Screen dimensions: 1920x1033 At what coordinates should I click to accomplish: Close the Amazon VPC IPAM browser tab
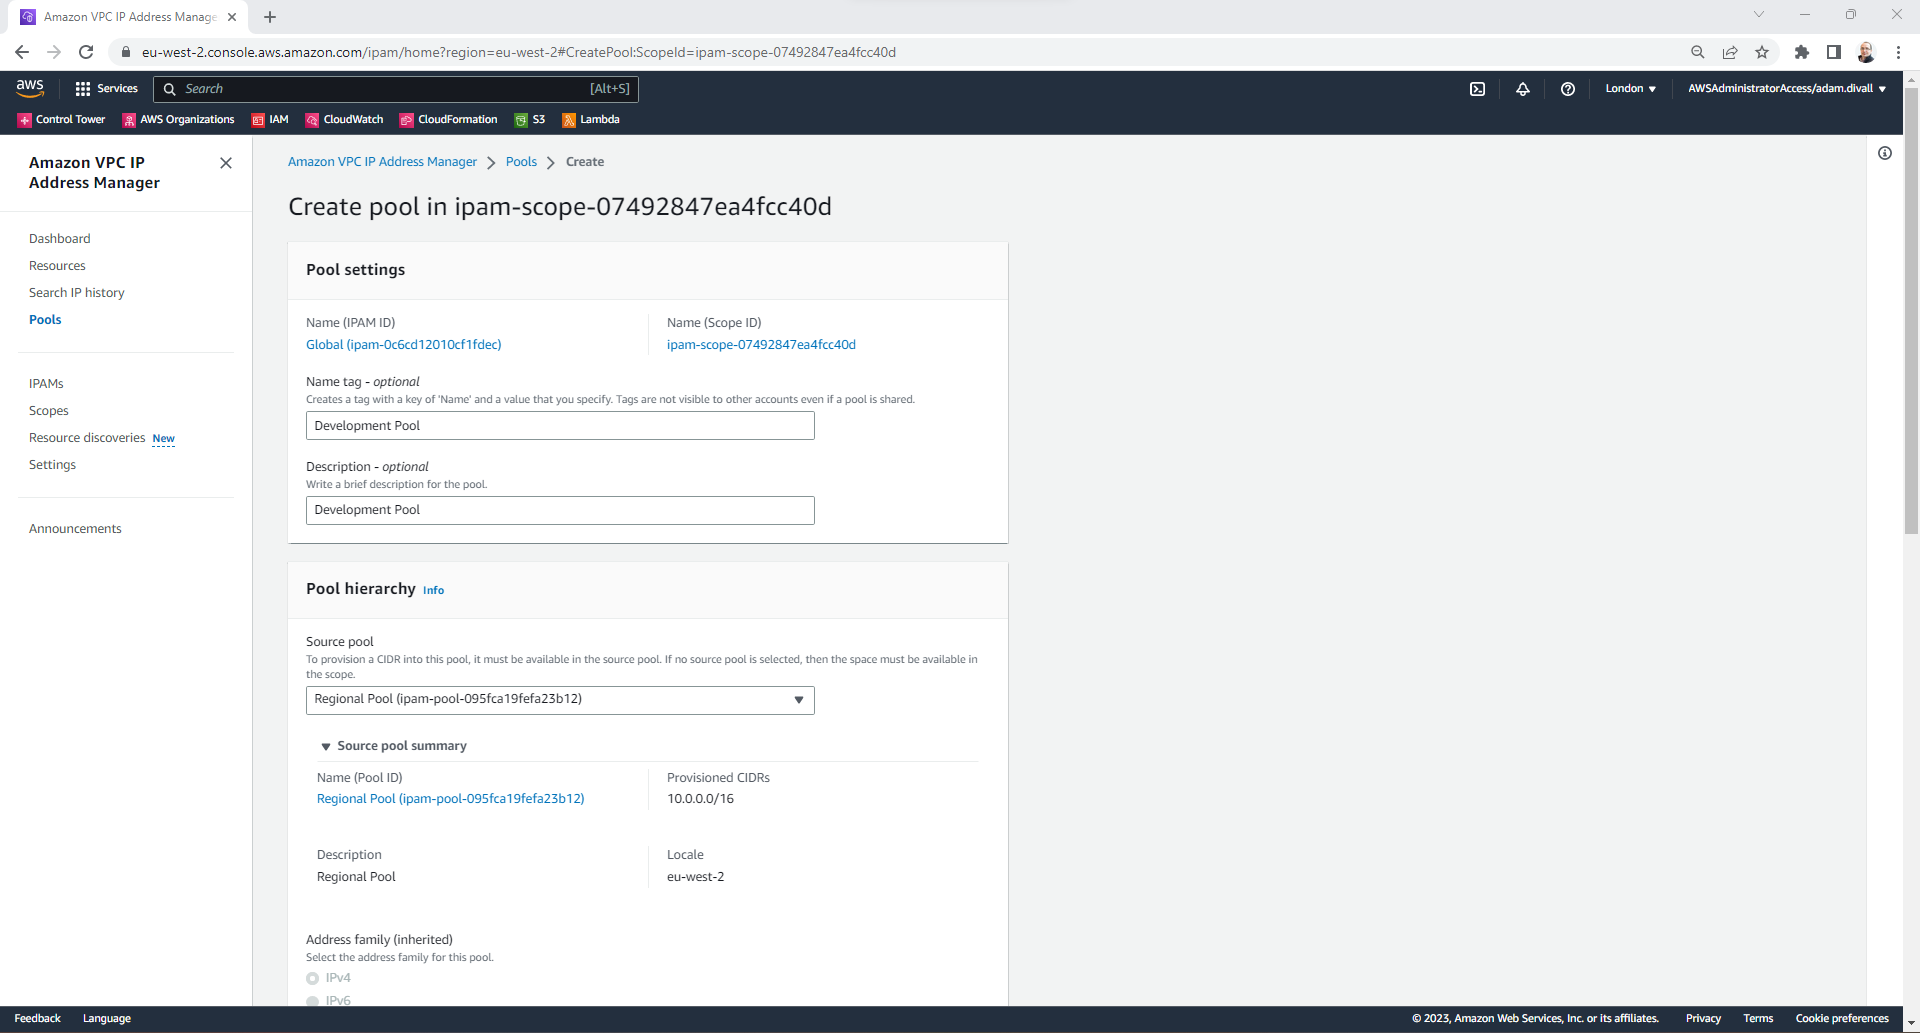[x=232, y=17]
